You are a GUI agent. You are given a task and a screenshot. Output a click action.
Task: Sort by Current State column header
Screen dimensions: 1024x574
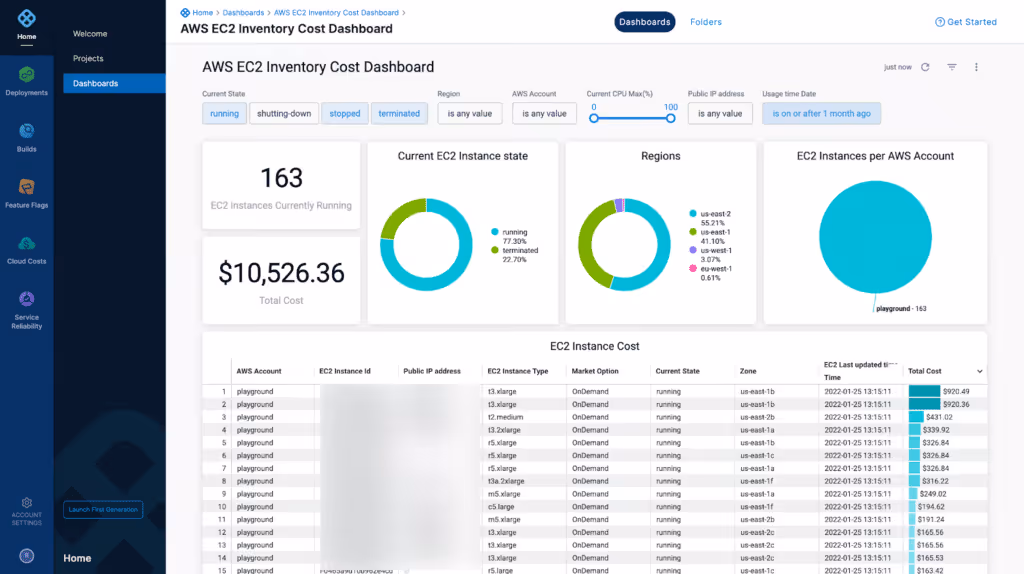[677, 371]
